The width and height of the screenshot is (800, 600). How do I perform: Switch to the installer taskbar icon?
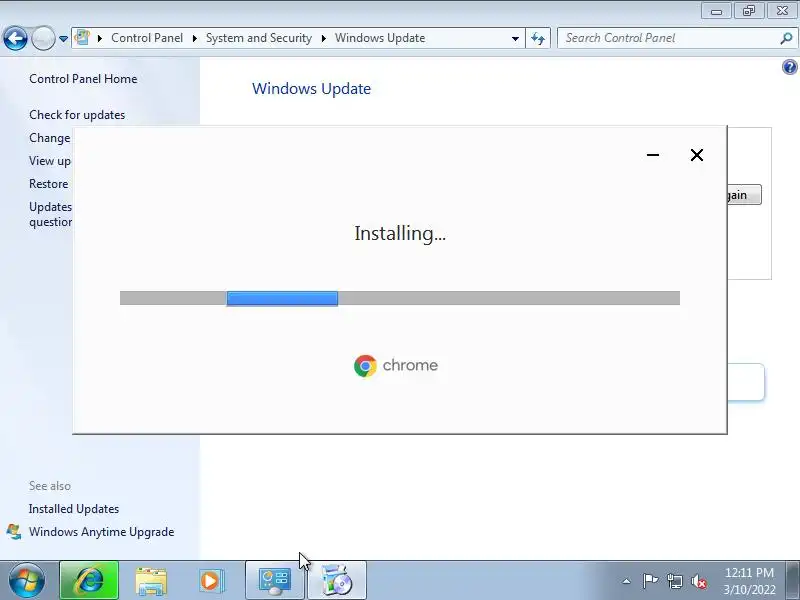coord(337,581)
